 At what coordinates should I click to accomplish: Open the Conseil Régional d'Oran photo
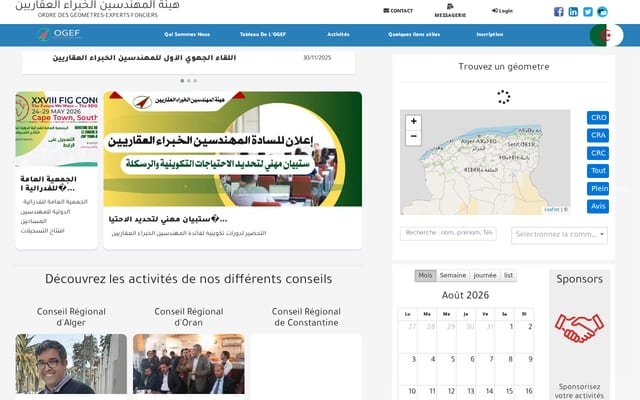pyautogui.click(x=189, y=364)
